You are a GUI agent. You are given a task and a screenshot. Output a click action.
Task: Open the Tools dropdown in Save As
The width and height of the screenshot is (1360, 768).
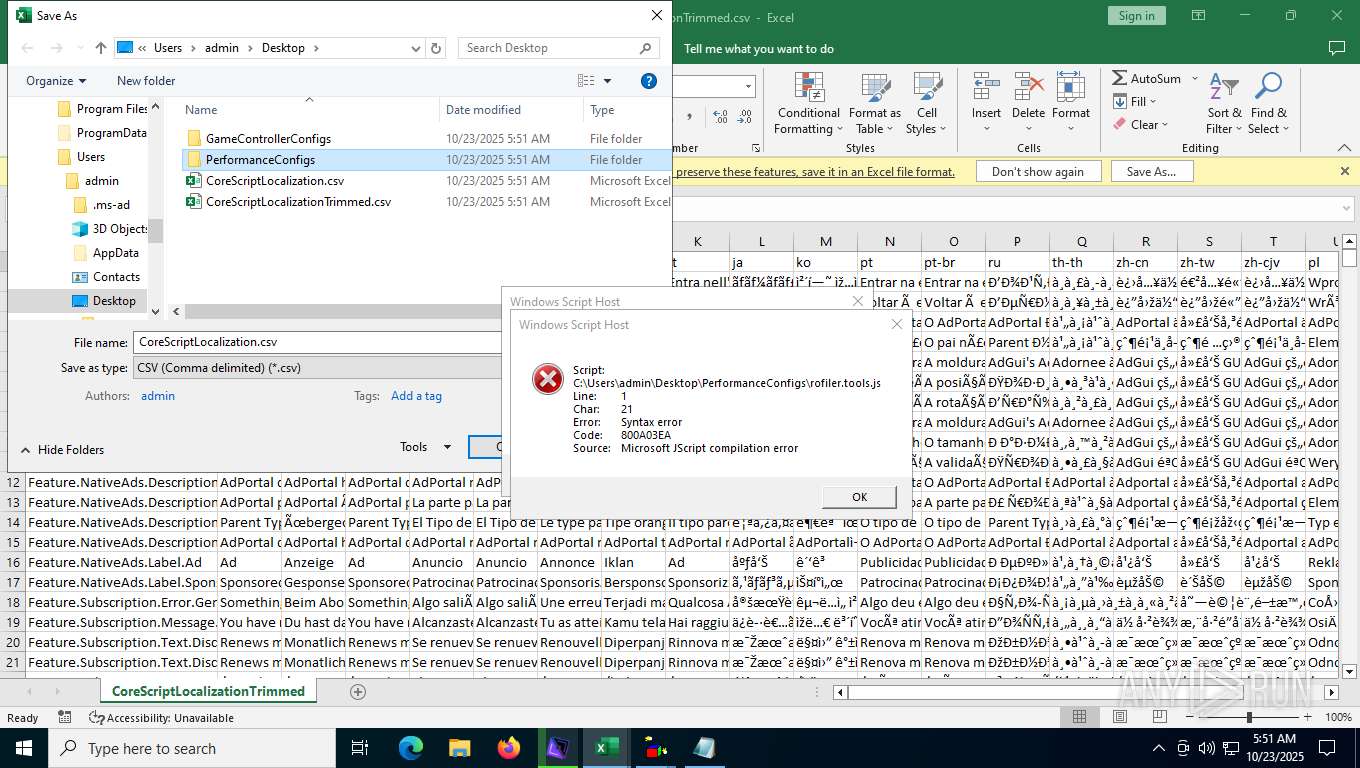coord(426,447)
